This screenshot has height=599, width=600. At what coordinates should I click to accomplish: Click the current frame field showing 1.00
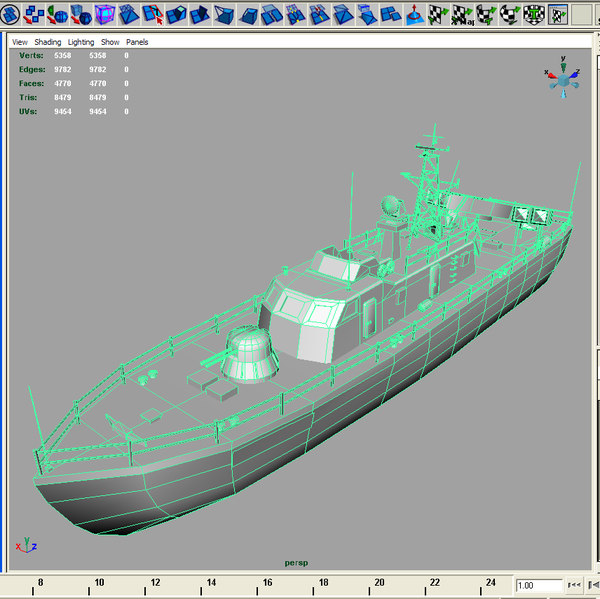[538, 585]
